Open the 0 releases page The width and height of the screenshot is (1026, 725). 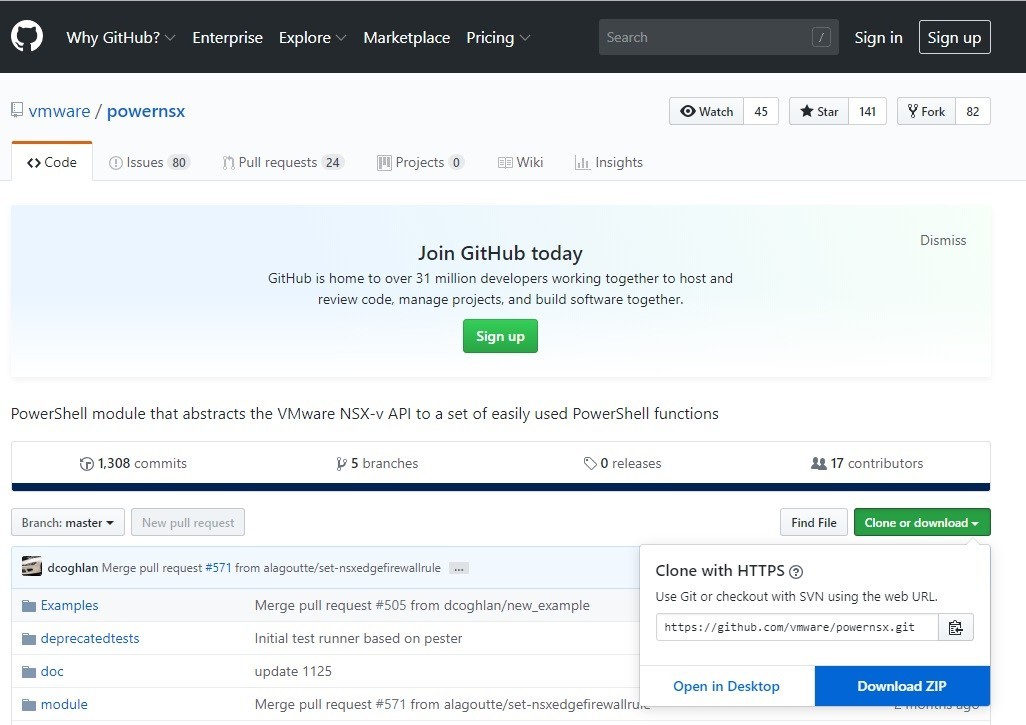(x=622, y=464)
